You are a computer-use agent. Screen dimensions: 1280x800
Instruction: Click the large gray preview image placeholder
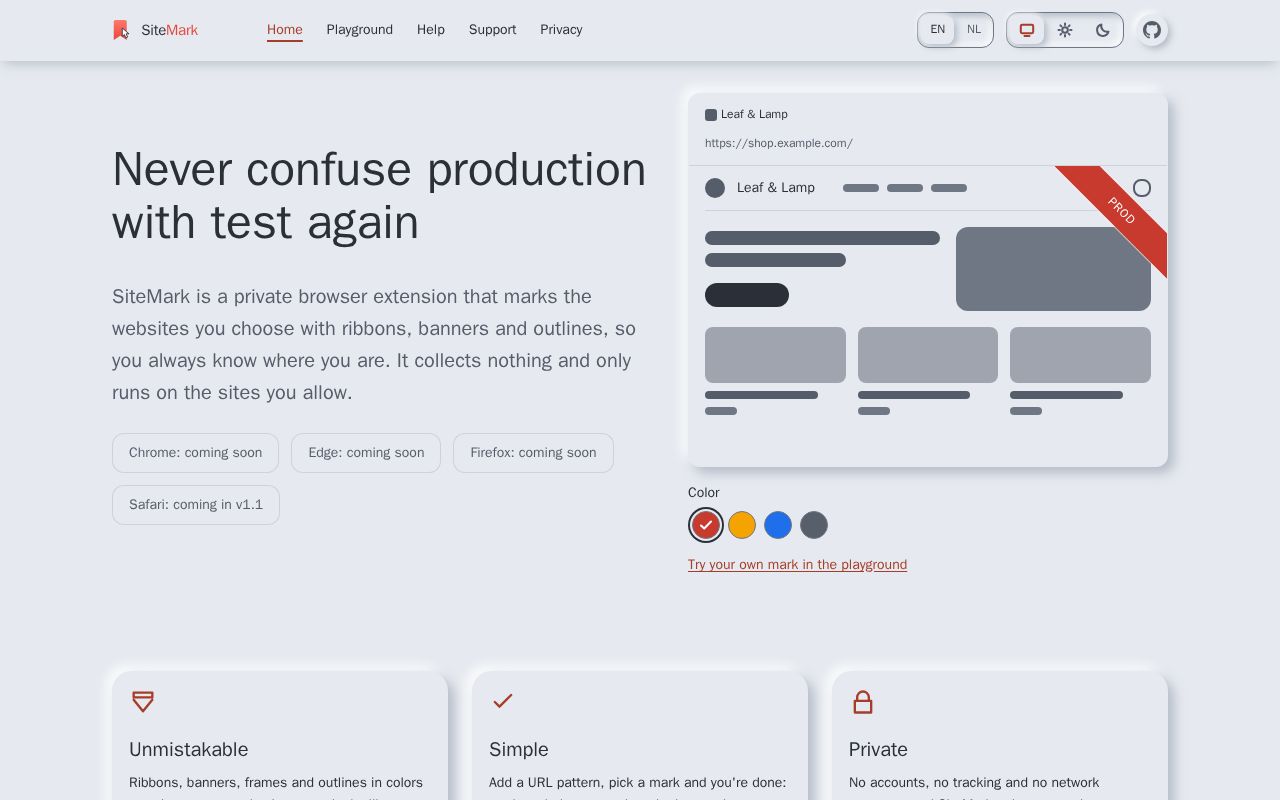click(1053, 269)
